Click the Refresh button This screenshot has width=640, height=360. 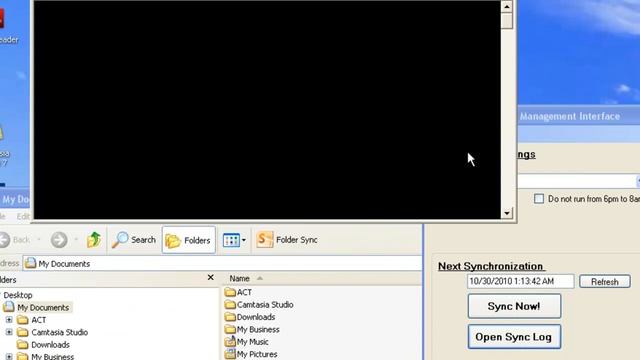[604, 282]
